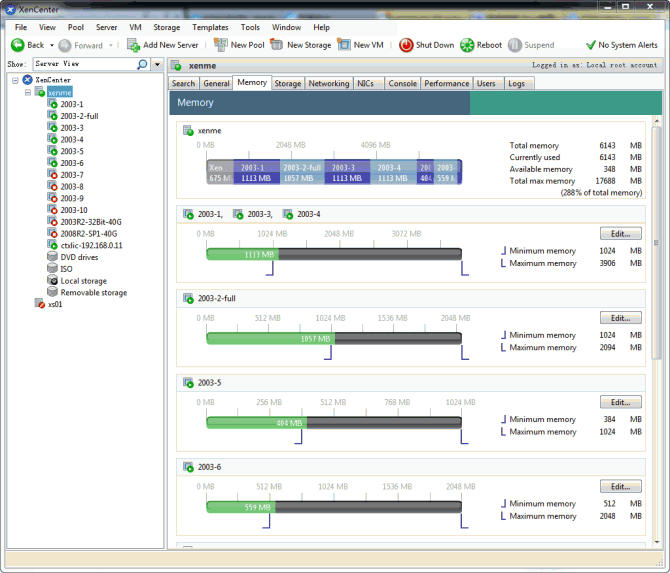Click the 1113 MB memory bar of 2003-1 group

coord(242,254)
